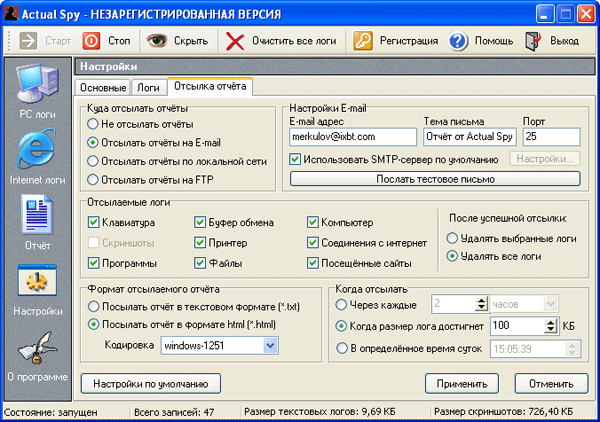Open the Отчёт document icon in sidebar
600x422 pixels.
click(x=37, y=214)
